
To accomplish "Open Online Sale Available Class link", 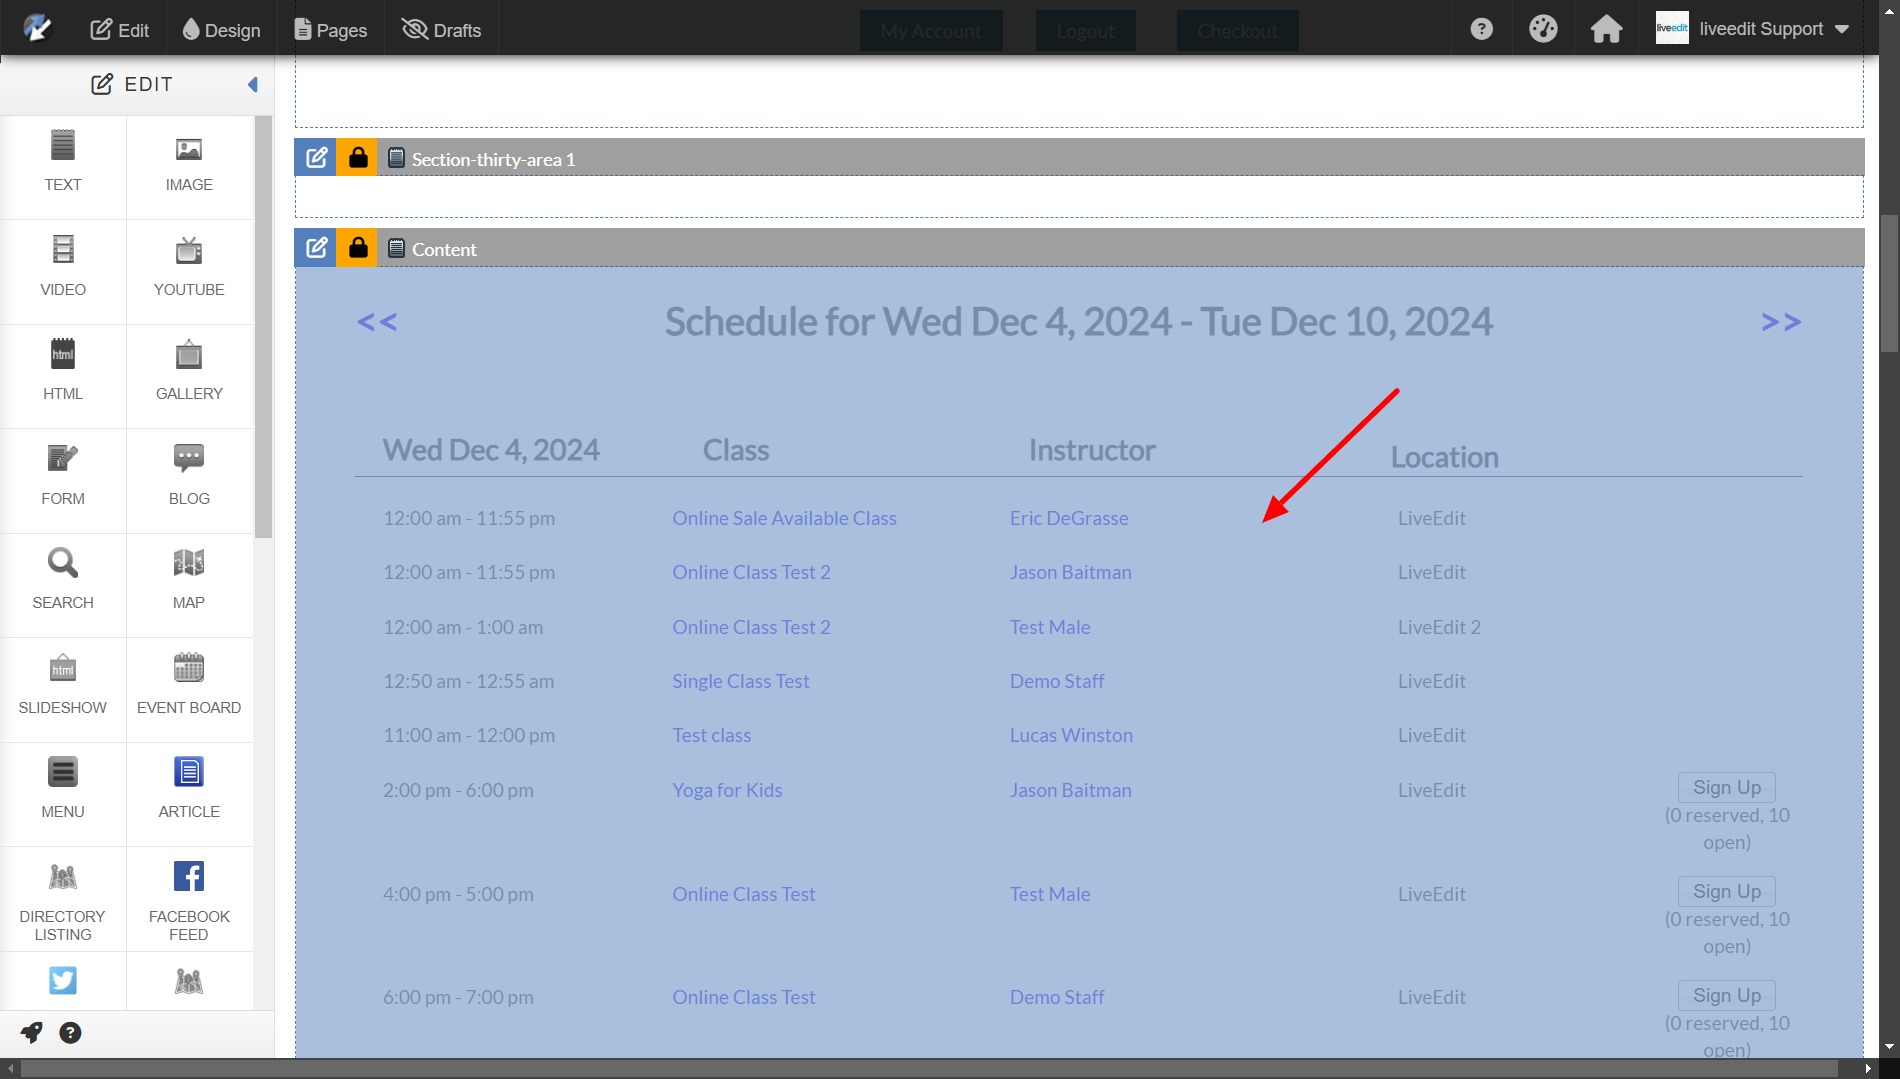I will (x=784, y=518).
